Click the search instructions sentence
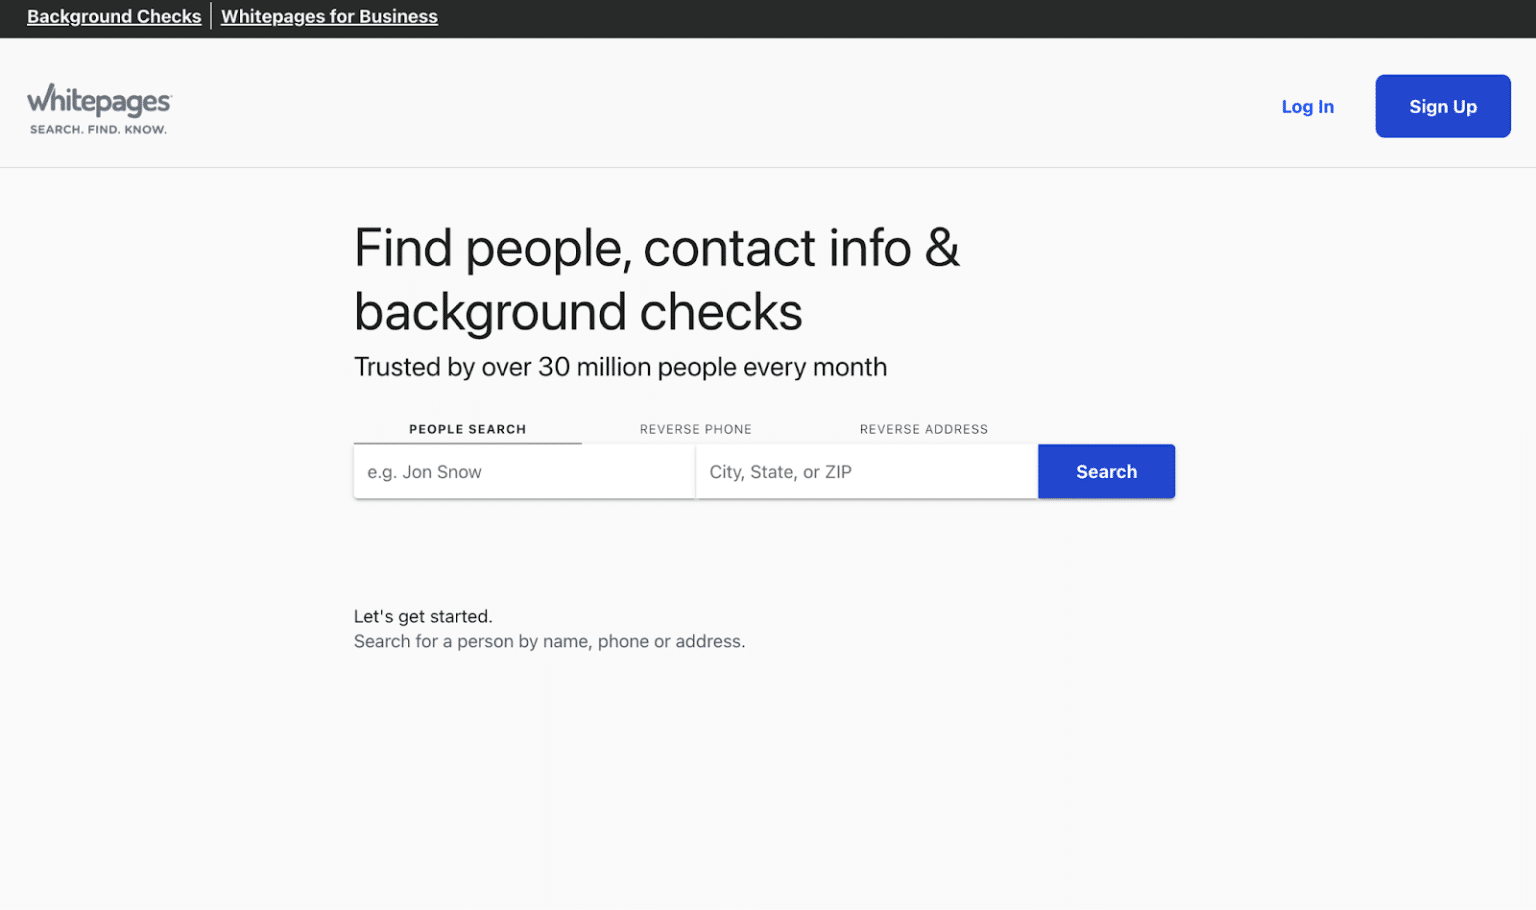Image resolution: width=1536 pixels, height=910 pixels. point(548,641)
